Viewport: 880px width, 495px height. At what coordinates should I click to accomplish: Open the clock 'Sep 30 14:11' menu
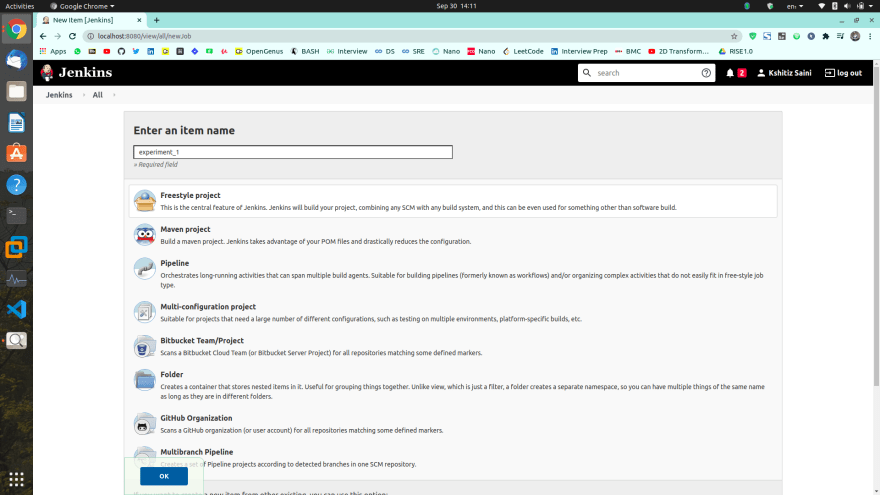[x=456, y=6]
